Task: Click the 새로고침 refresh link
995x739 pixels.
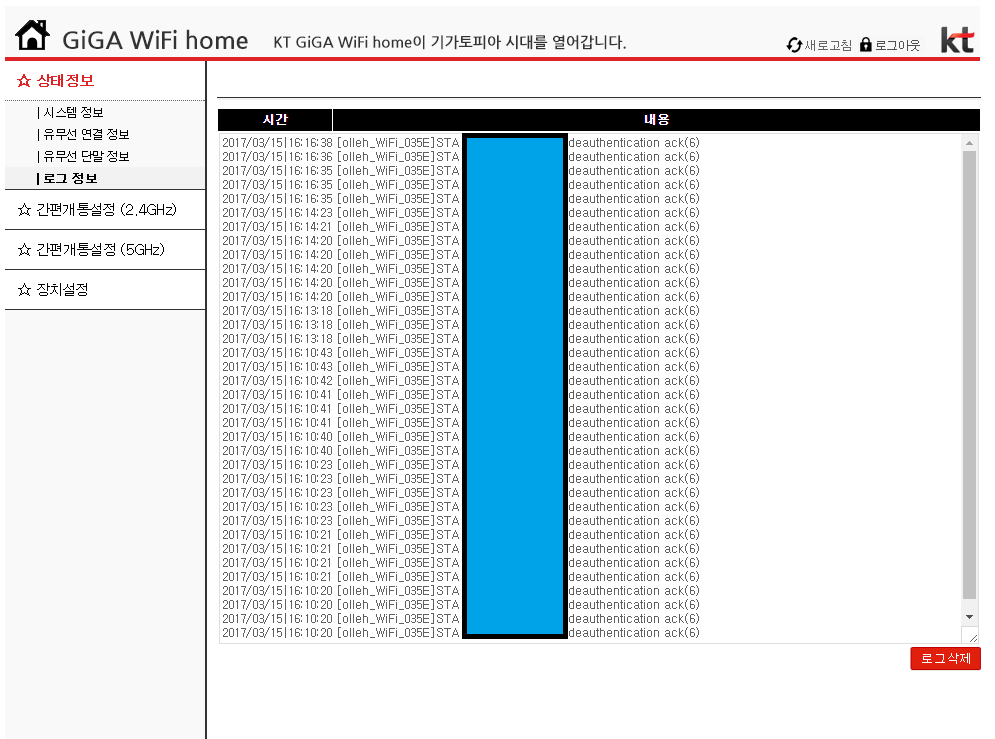Action: pyautogui.click(x=828, y=45)
